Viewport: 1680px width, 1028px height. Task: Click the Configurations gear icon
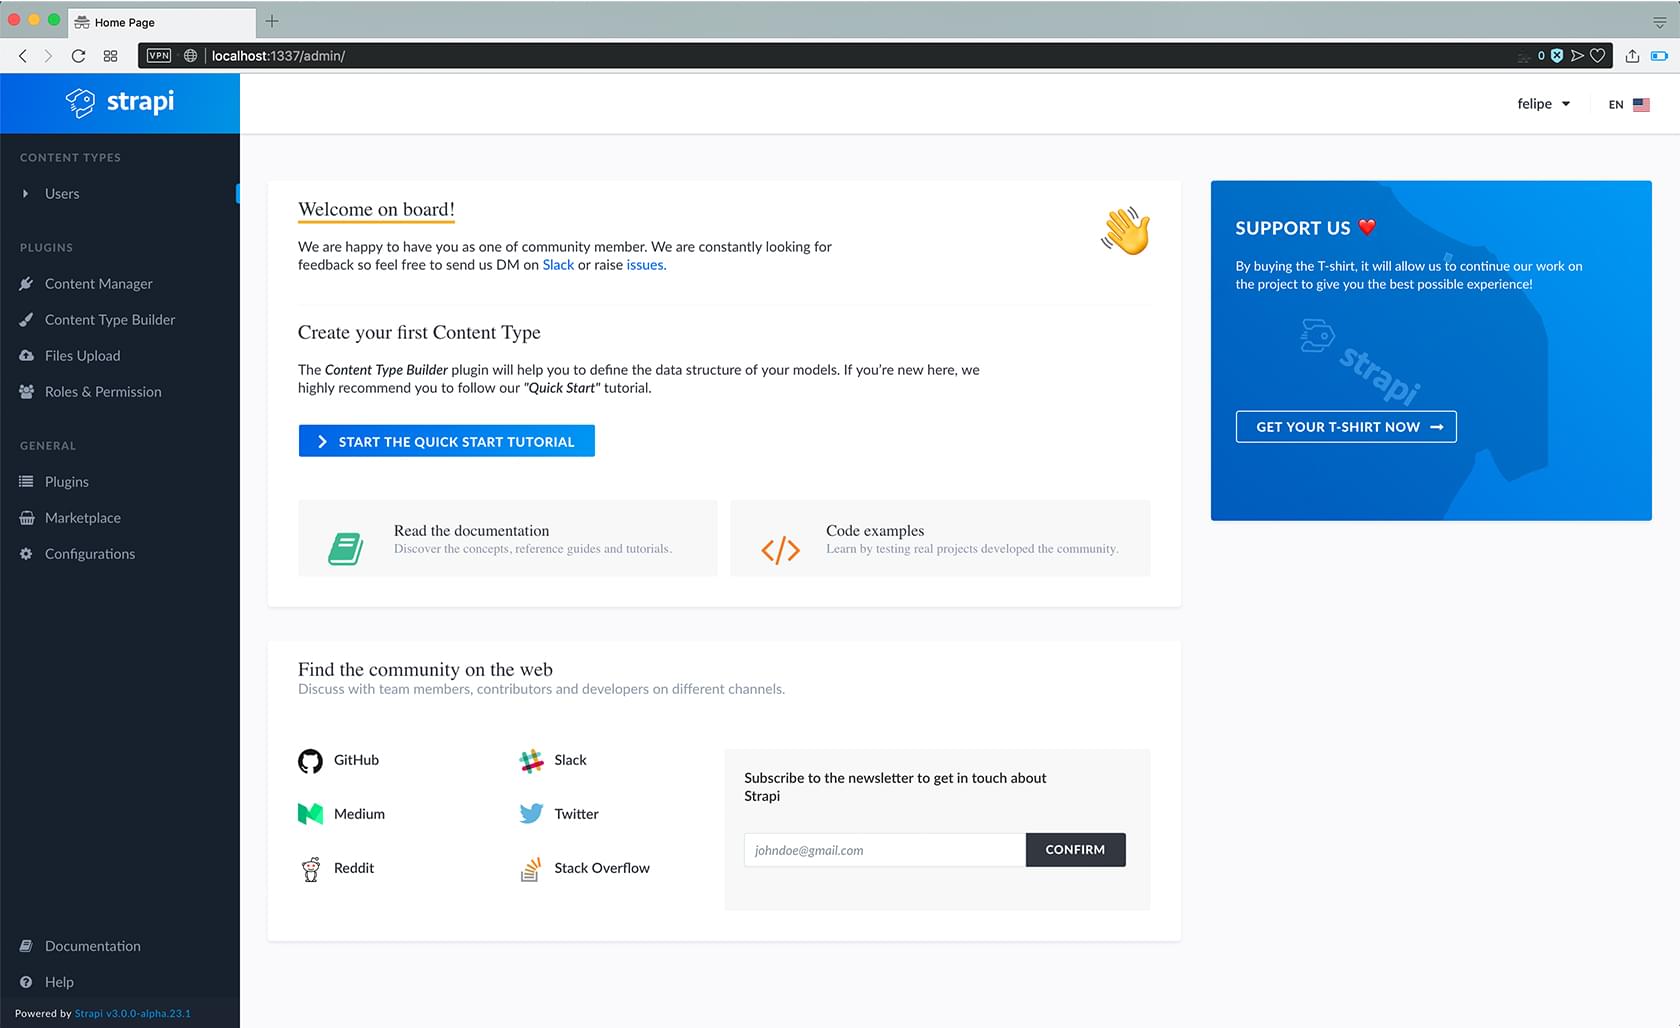click(x=26, y=554)
